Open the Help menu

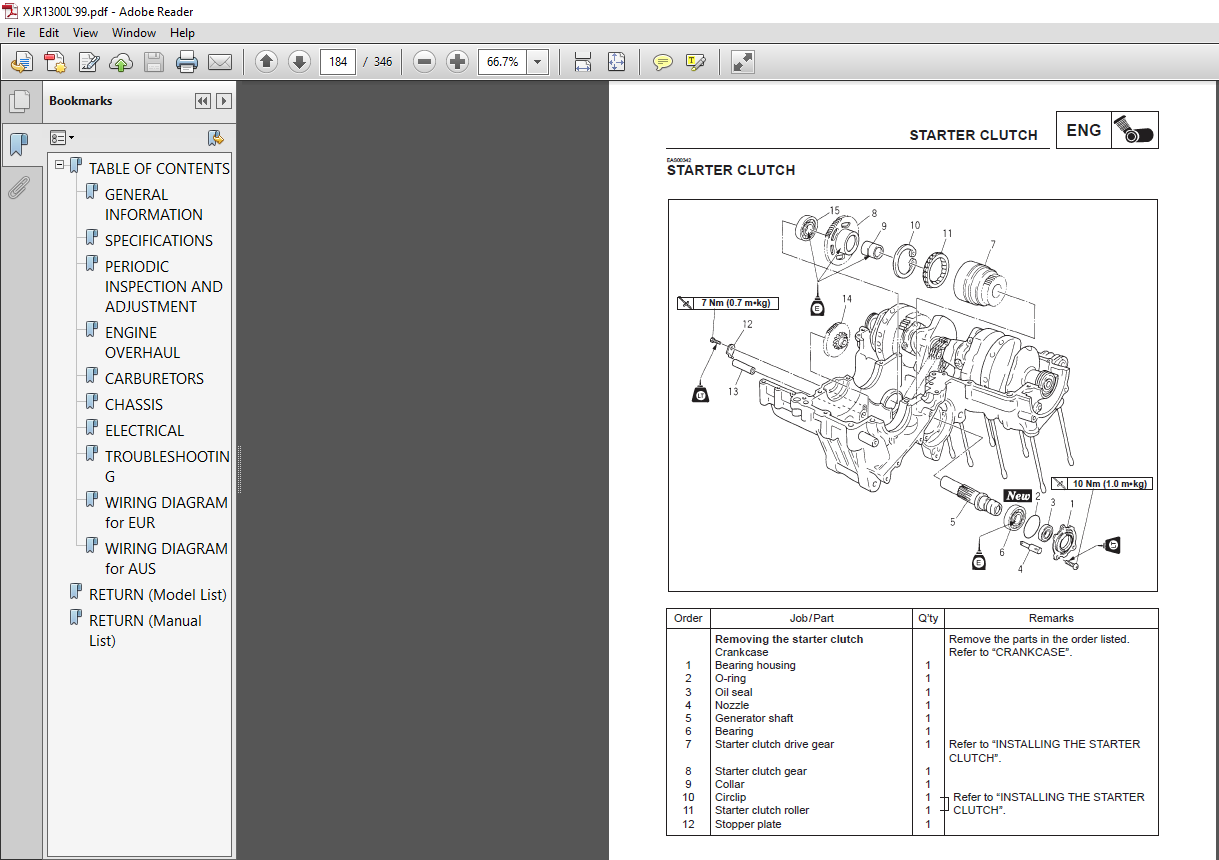[x=182, y=33]
